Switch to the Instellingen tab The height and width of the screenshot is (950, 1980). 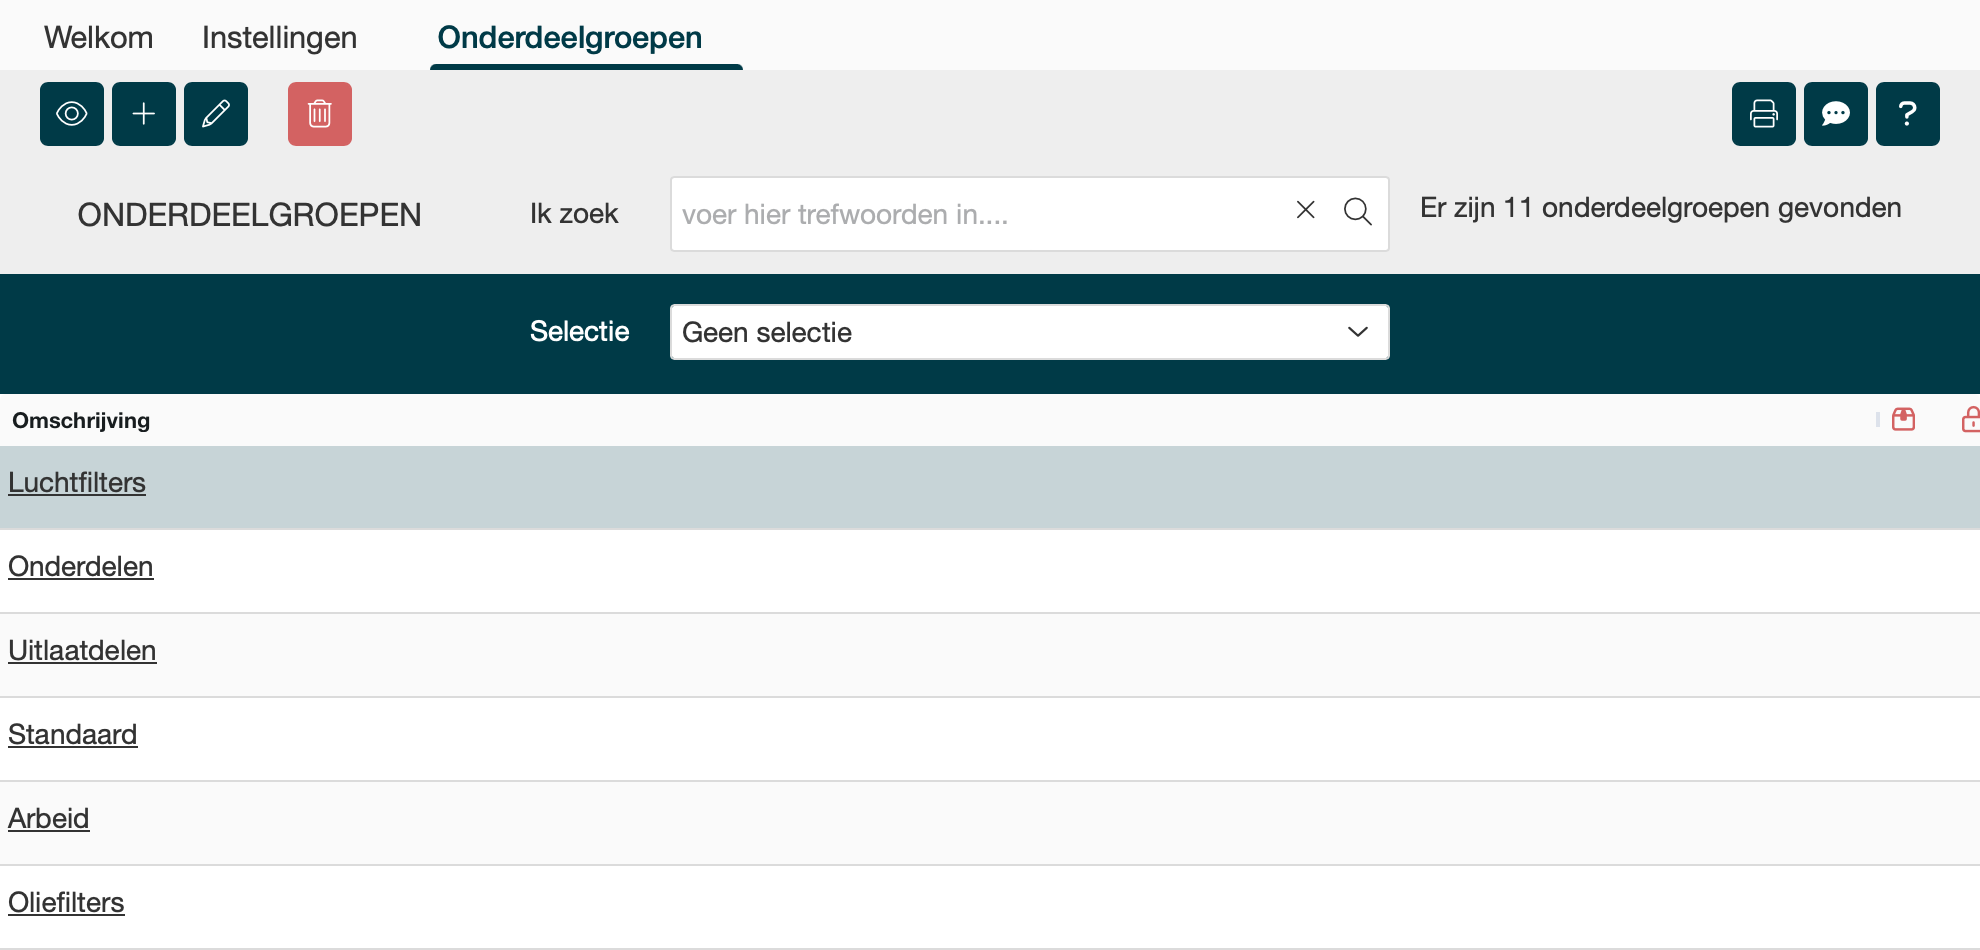click(x=279, y=37)
